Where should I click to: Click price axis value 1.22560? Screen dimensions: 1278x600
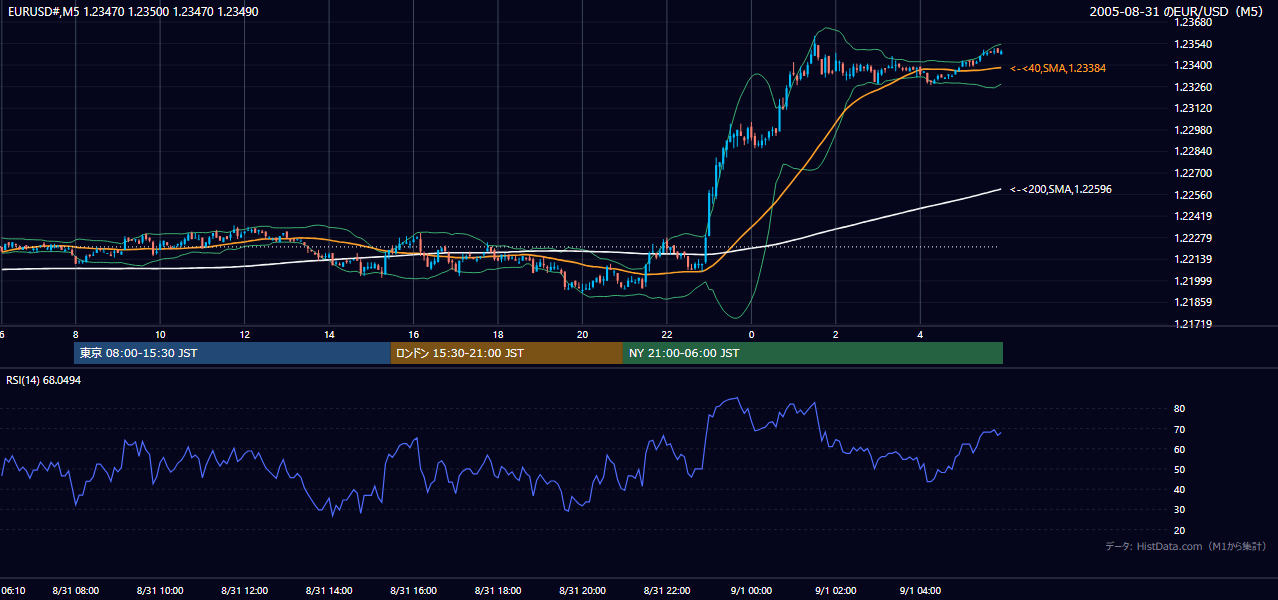pyautogui.click(x=1192, y=195)
